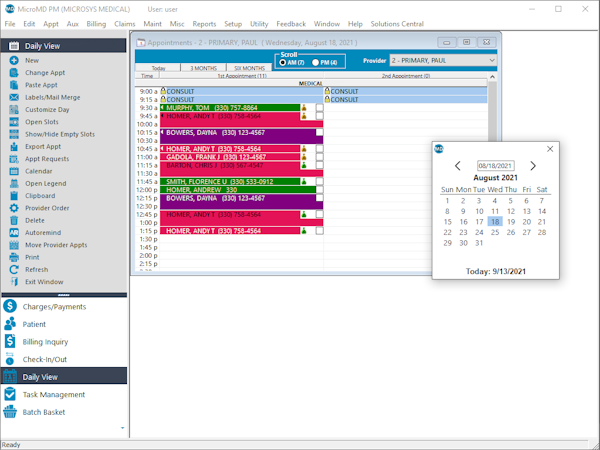Open the Billing menu
This screenshot has height=450, width=600.
coord(96,23)
